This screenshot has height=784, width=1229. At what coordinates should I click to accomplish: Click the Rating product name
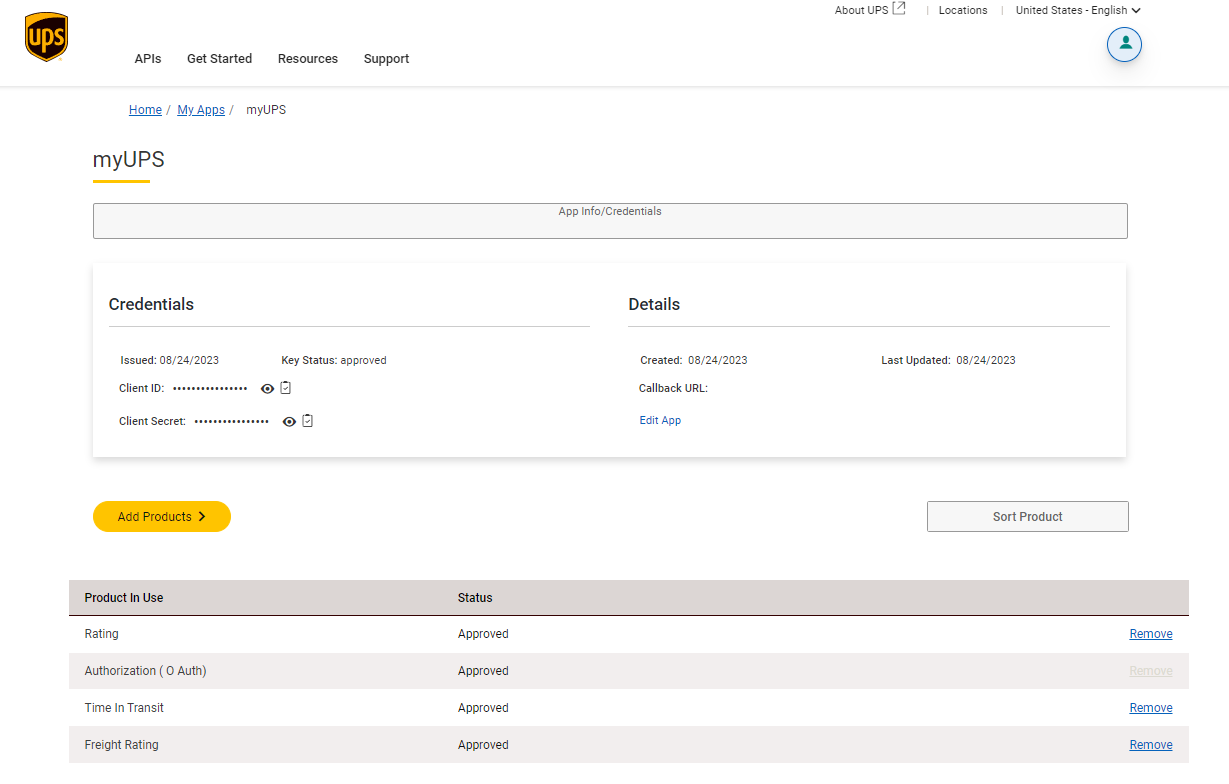[101, 634]
